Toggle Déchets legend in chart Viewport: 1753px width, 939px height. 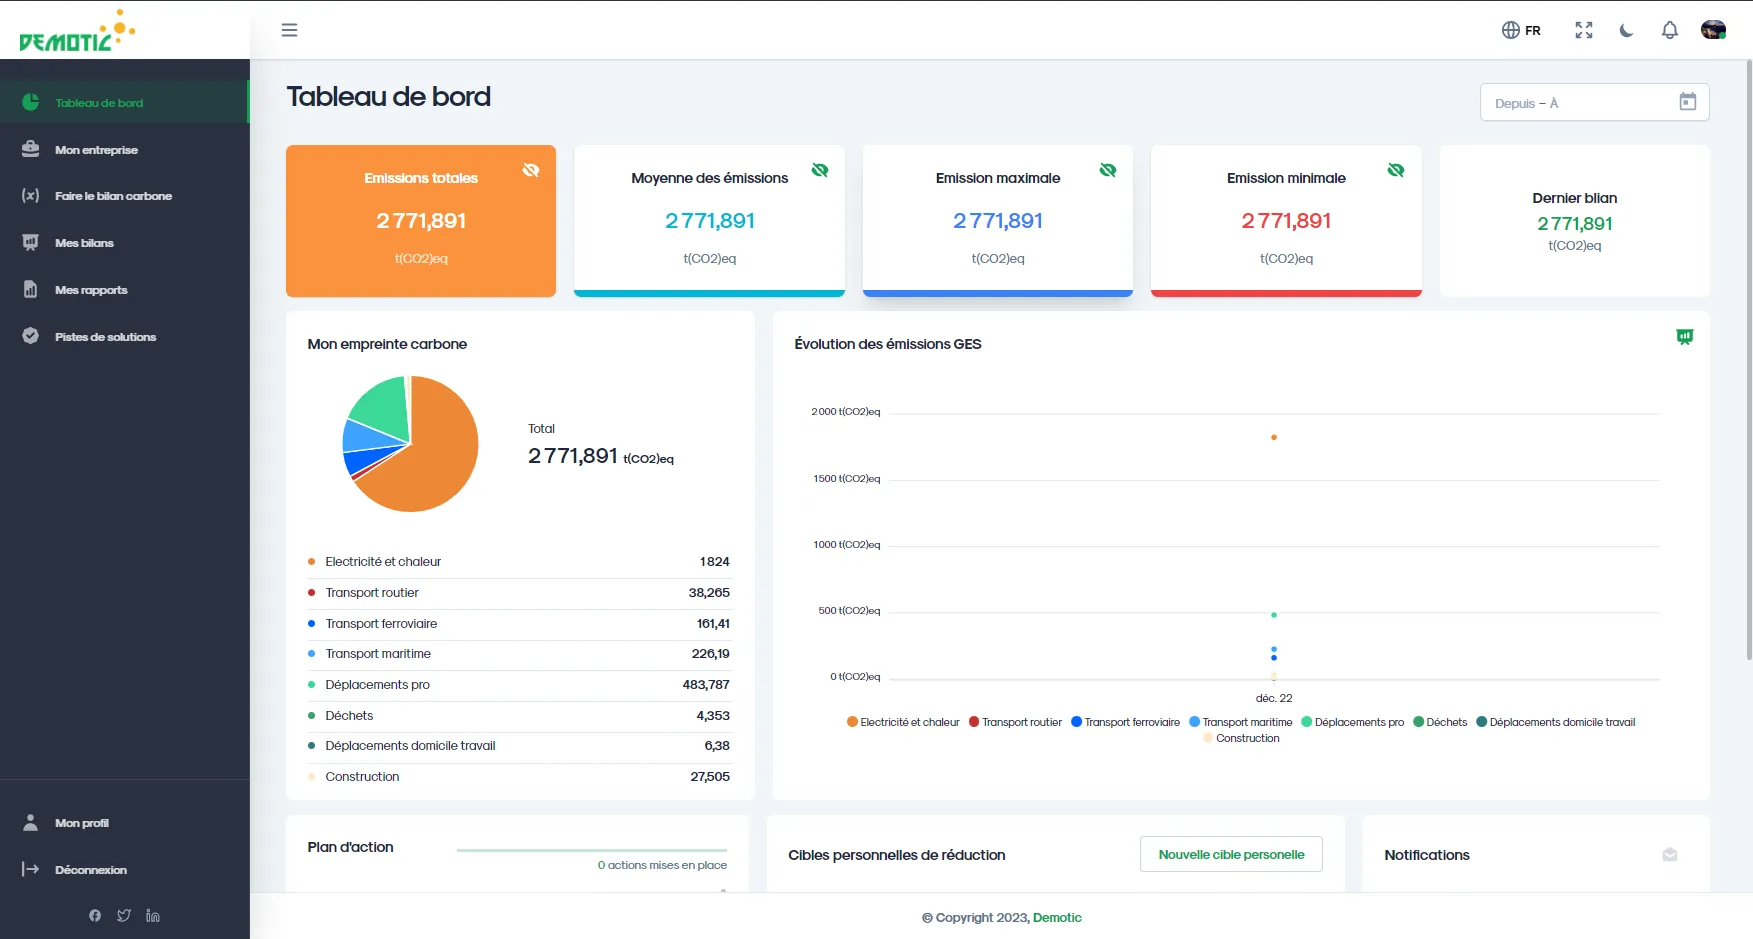pos(1440,722)
